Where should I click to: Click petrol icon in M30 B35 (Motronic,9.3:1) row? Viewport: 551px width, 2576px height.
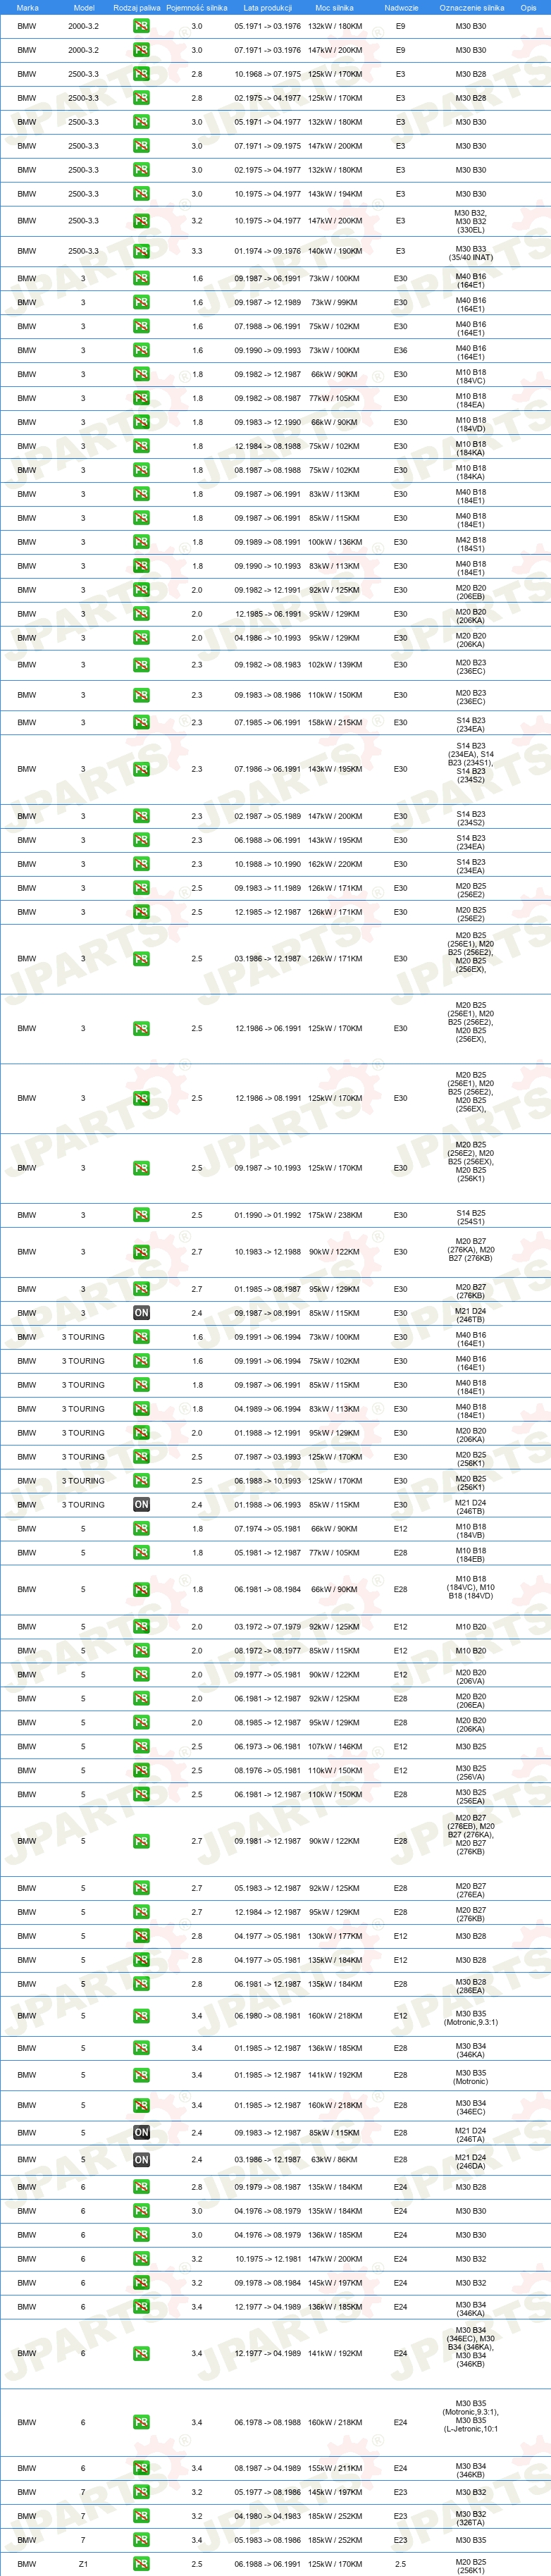[141, 2016]
